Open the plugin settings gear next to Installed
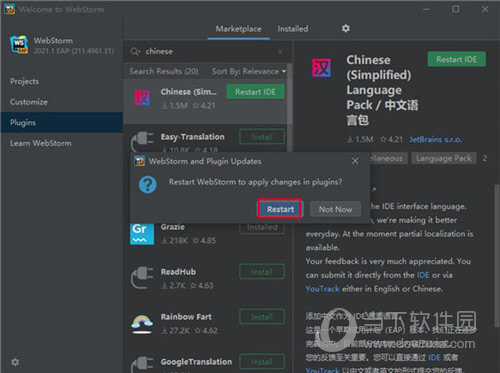 click(x=346, y=28)
